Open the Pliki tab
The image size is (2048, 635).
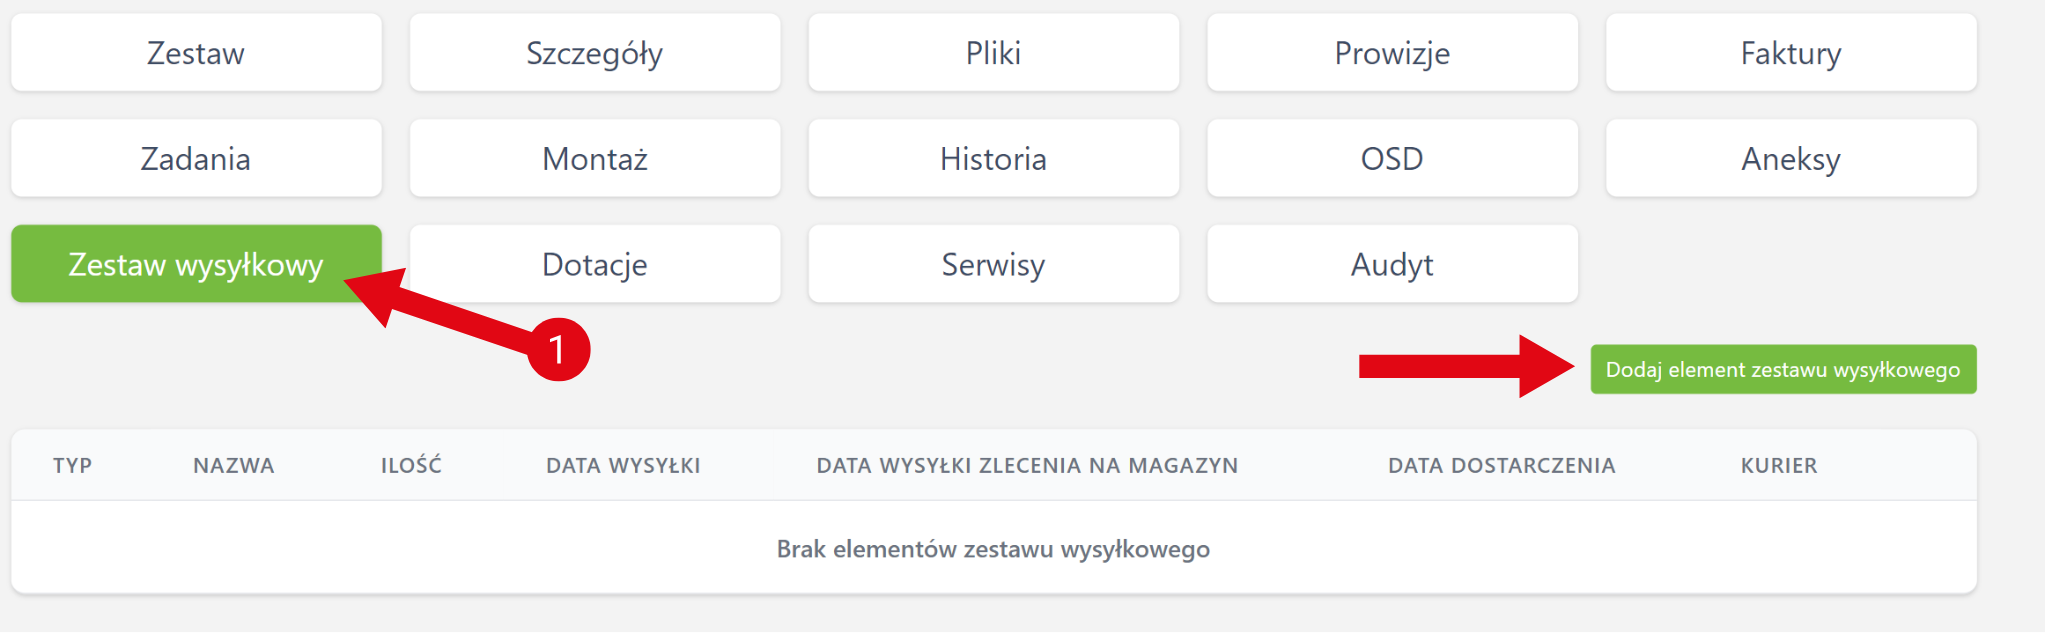(x=993, y=53)
